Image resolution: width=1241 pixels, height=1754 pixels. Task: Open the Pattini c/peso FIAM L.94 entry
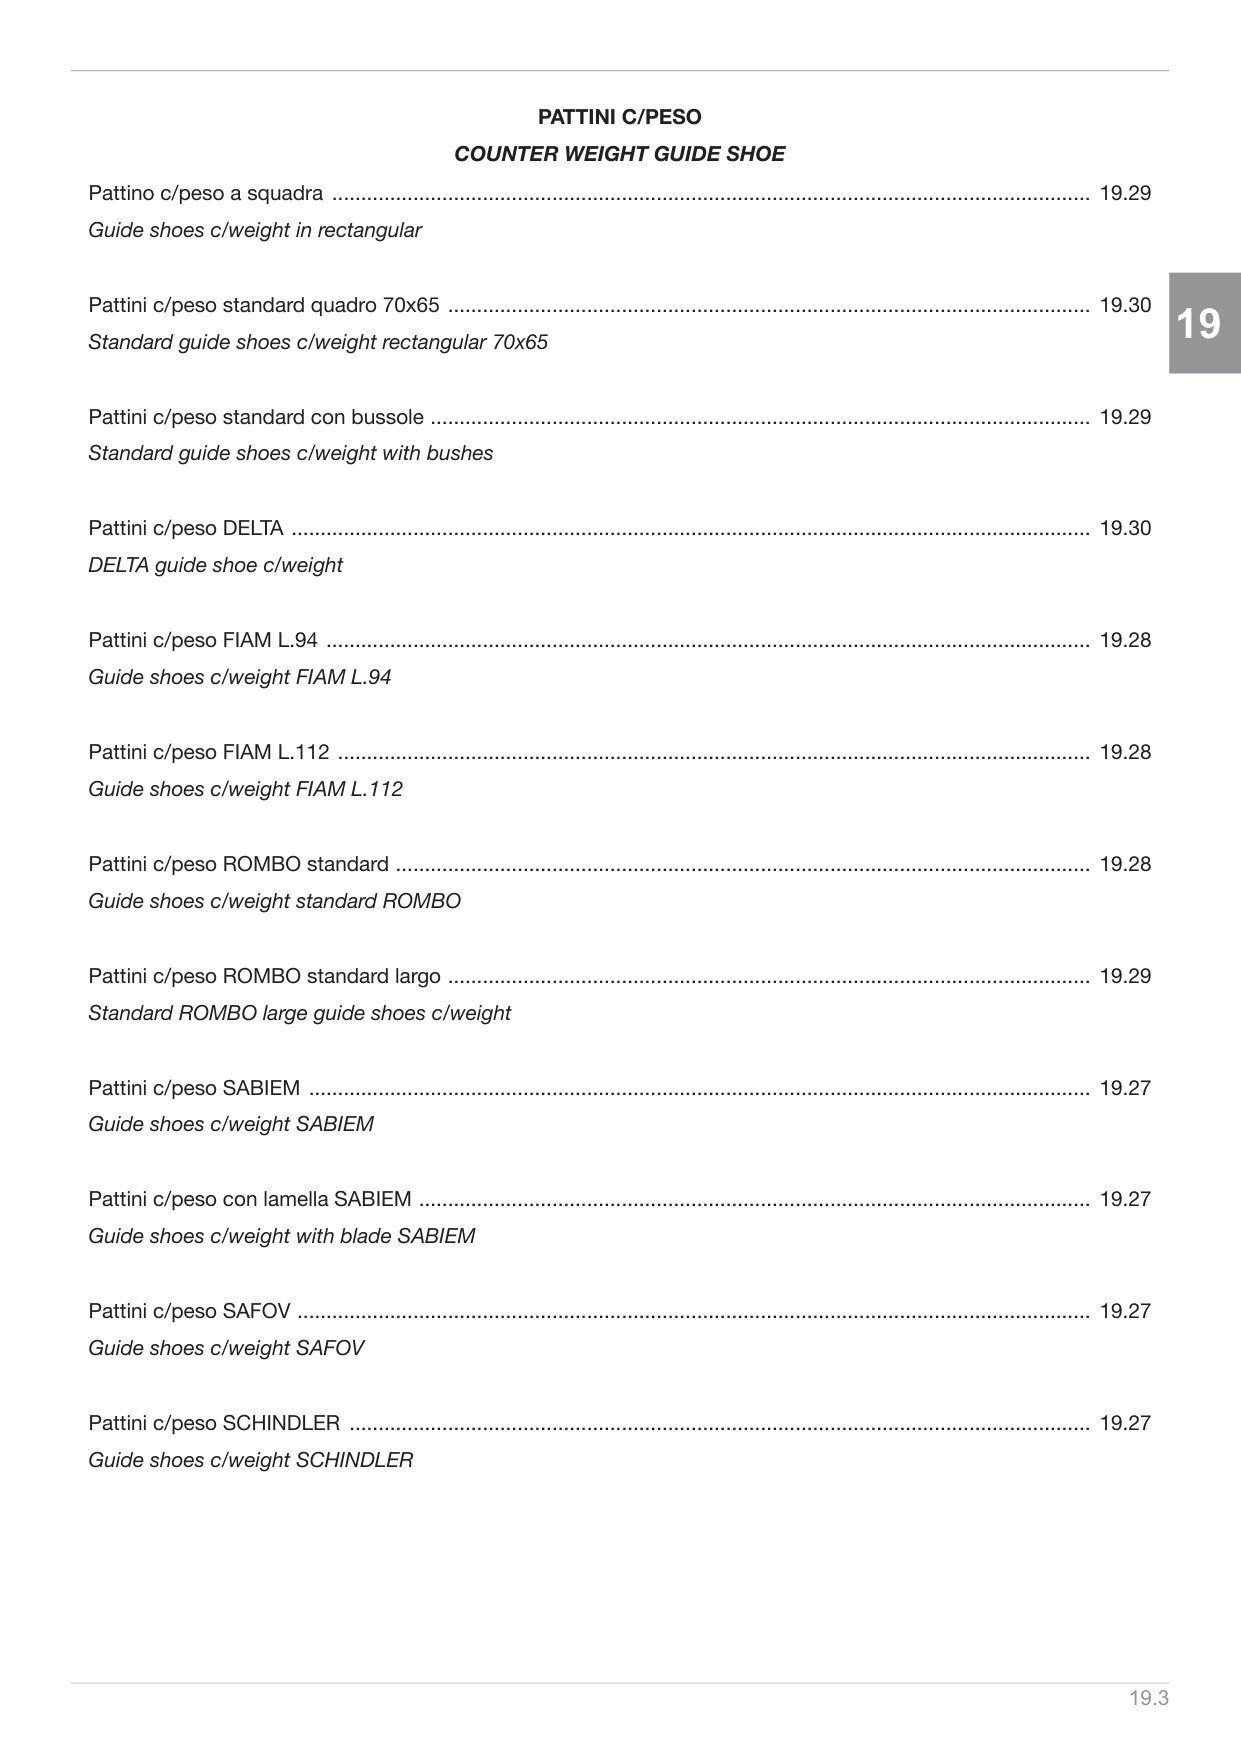coord(619,640)
